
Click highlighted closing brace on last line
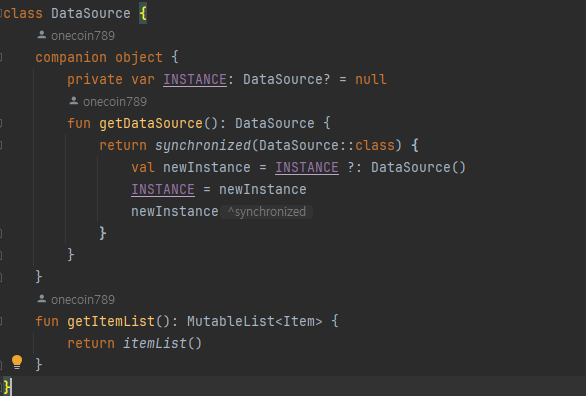coord(7,387)
